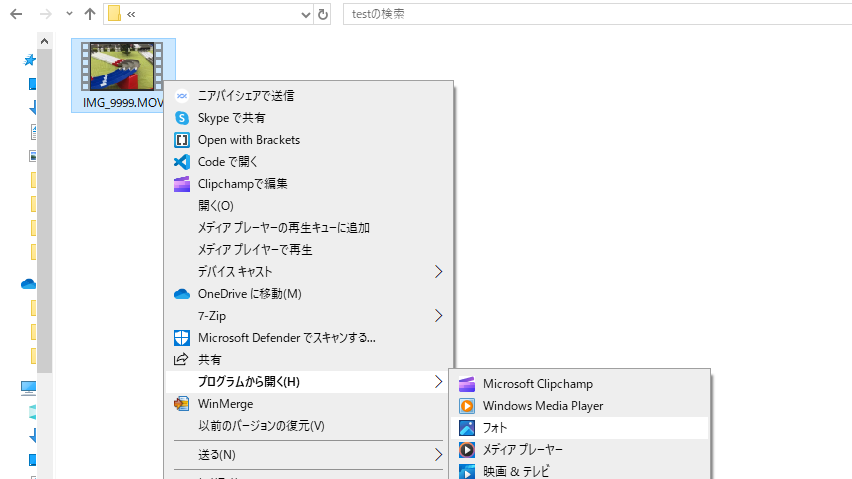Open with Microsoft Clipchamp
Viewport: 852px width, 479px height.
point(580,384)
